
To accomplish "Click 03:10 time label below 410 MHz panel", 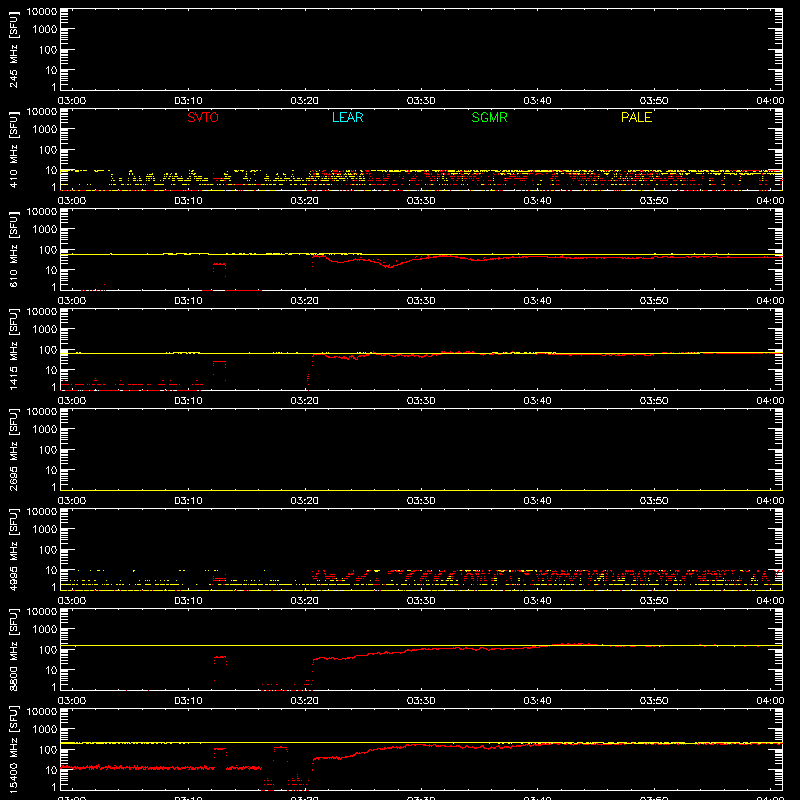I will click(188, 201).
